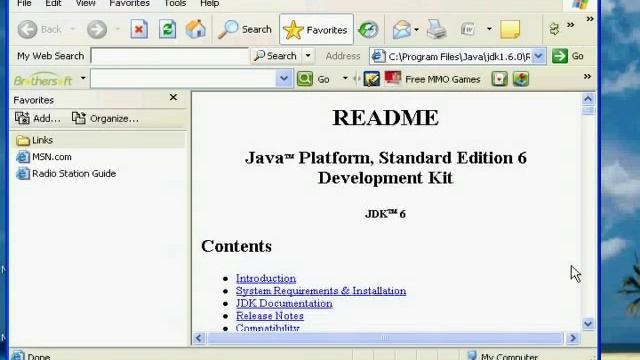Click the Windows flag logo
640x360 pixels.
pyautogui.click(x=580, y=4)
